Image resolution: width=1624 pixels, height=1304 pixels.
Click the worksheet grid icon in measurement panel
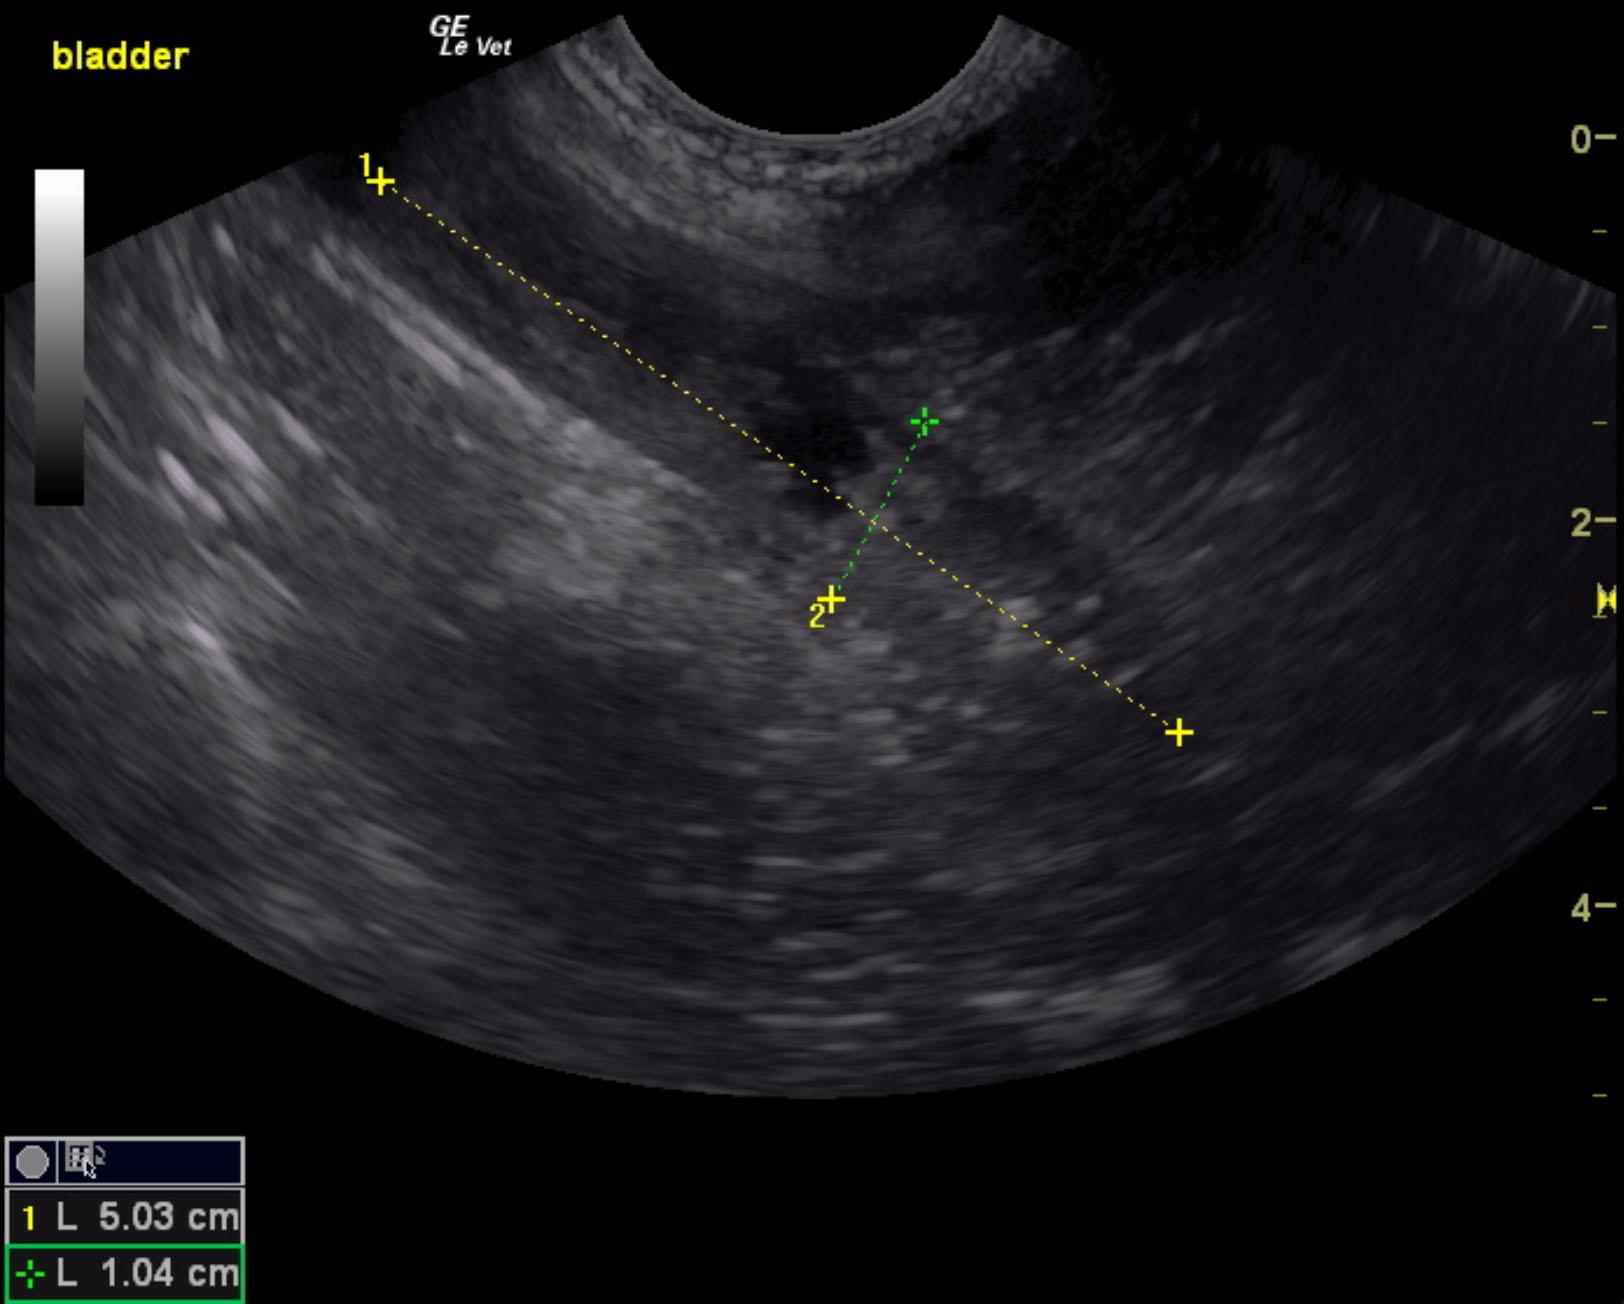click(x=80, y=1160)
